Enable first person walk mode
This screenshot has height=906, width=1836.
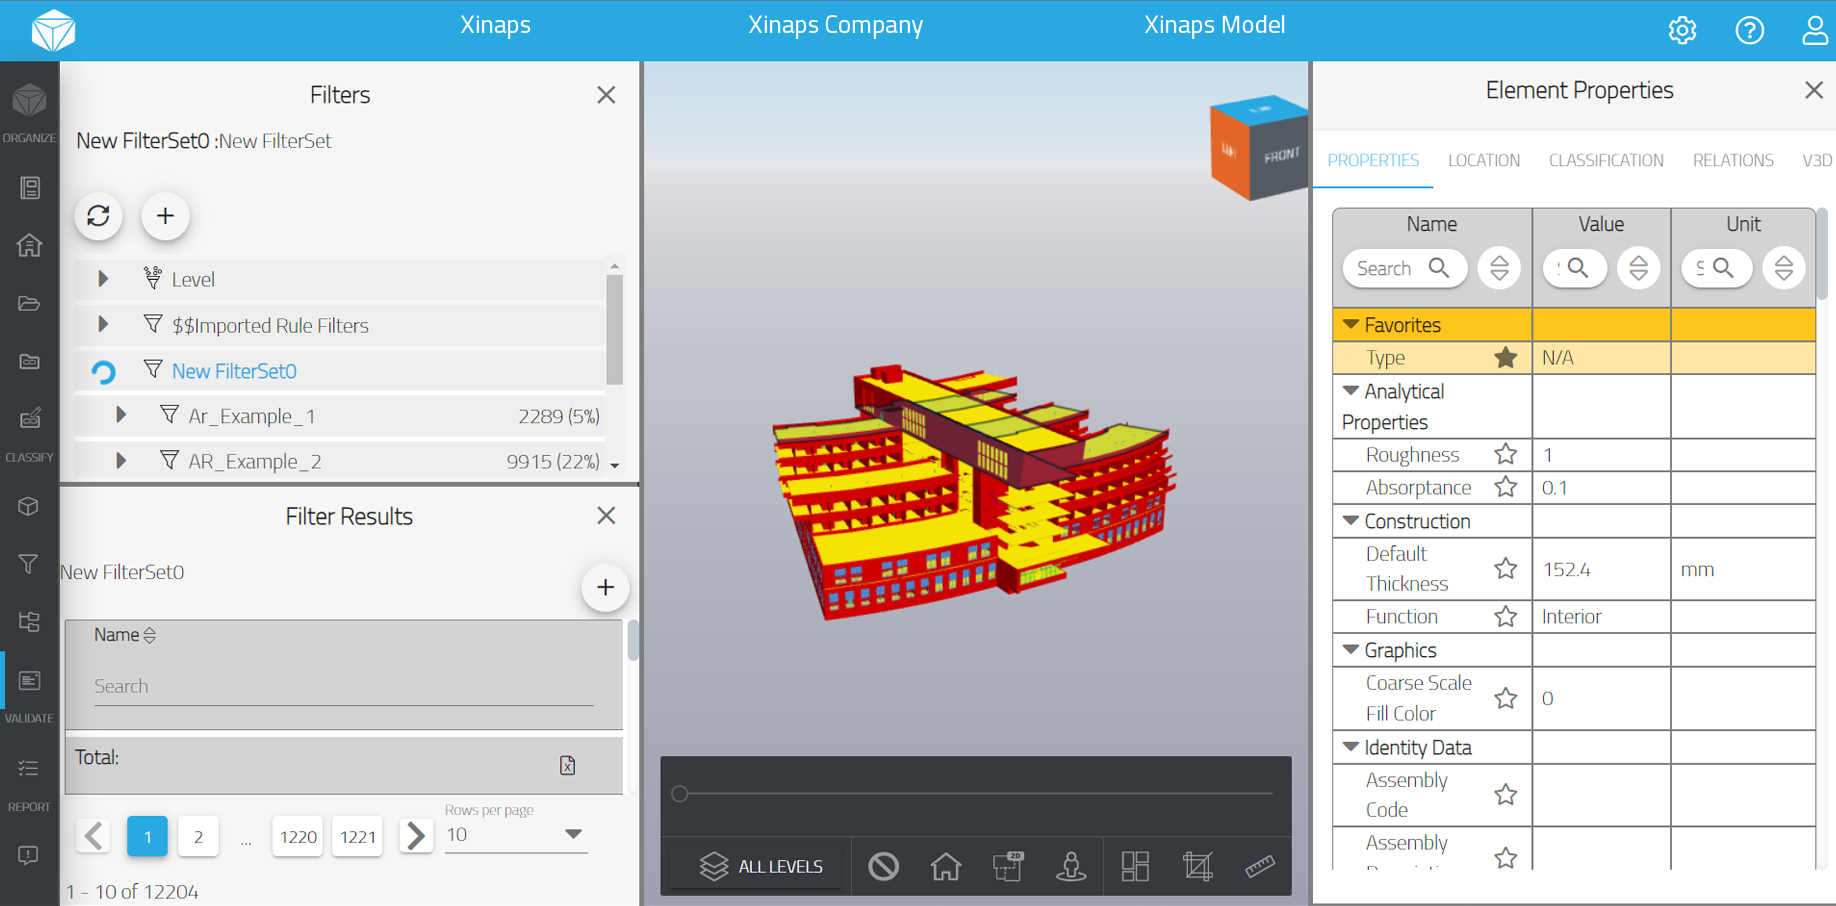click(x=1071, y=866)
